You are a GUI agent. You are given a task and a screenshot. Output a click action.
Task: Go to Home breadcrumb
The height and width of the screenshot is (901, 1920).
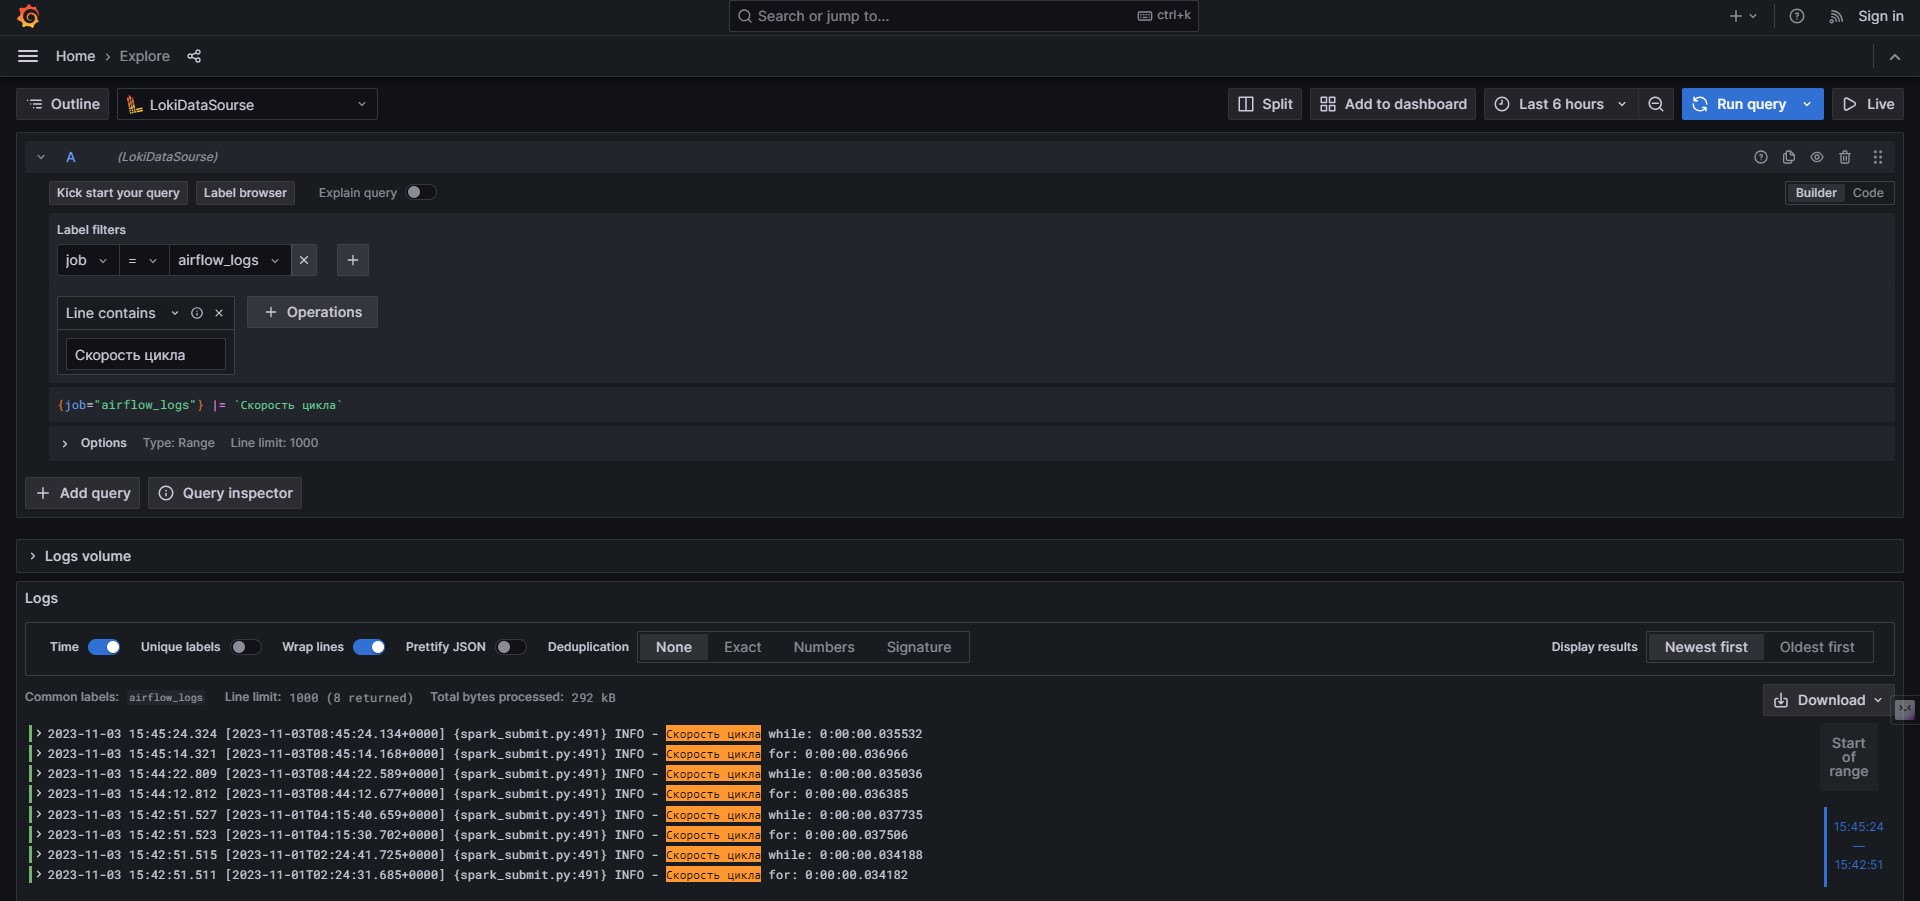[75, 56]
